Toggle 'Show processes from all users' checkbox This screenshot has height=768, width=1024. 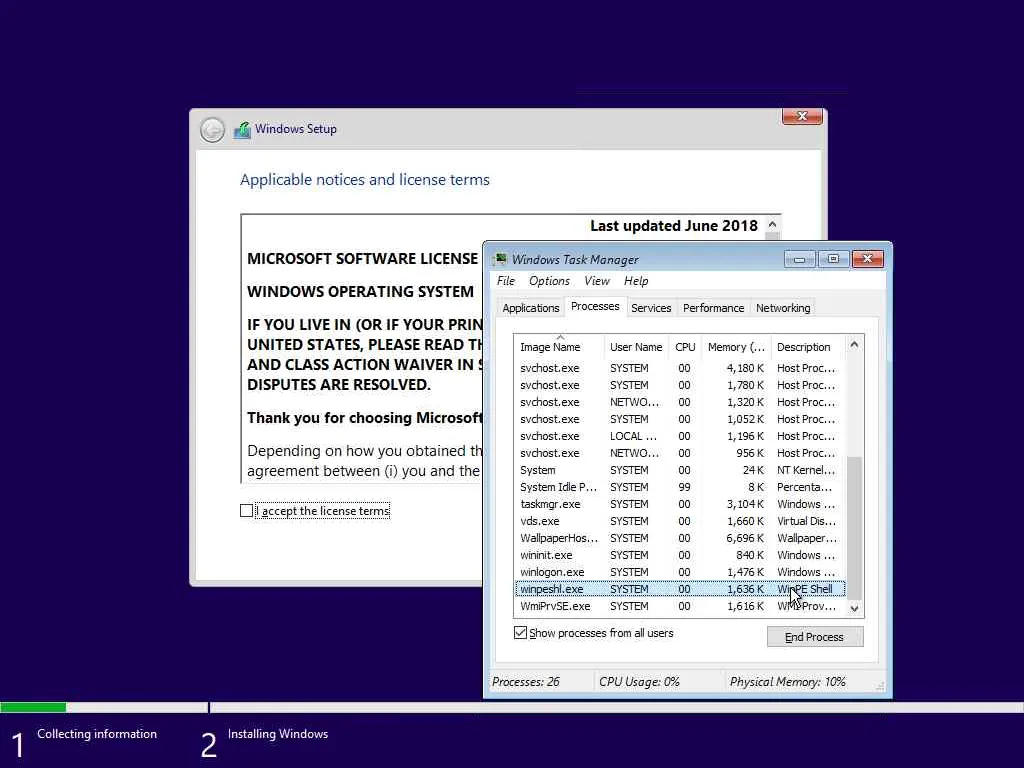[520, 633]
